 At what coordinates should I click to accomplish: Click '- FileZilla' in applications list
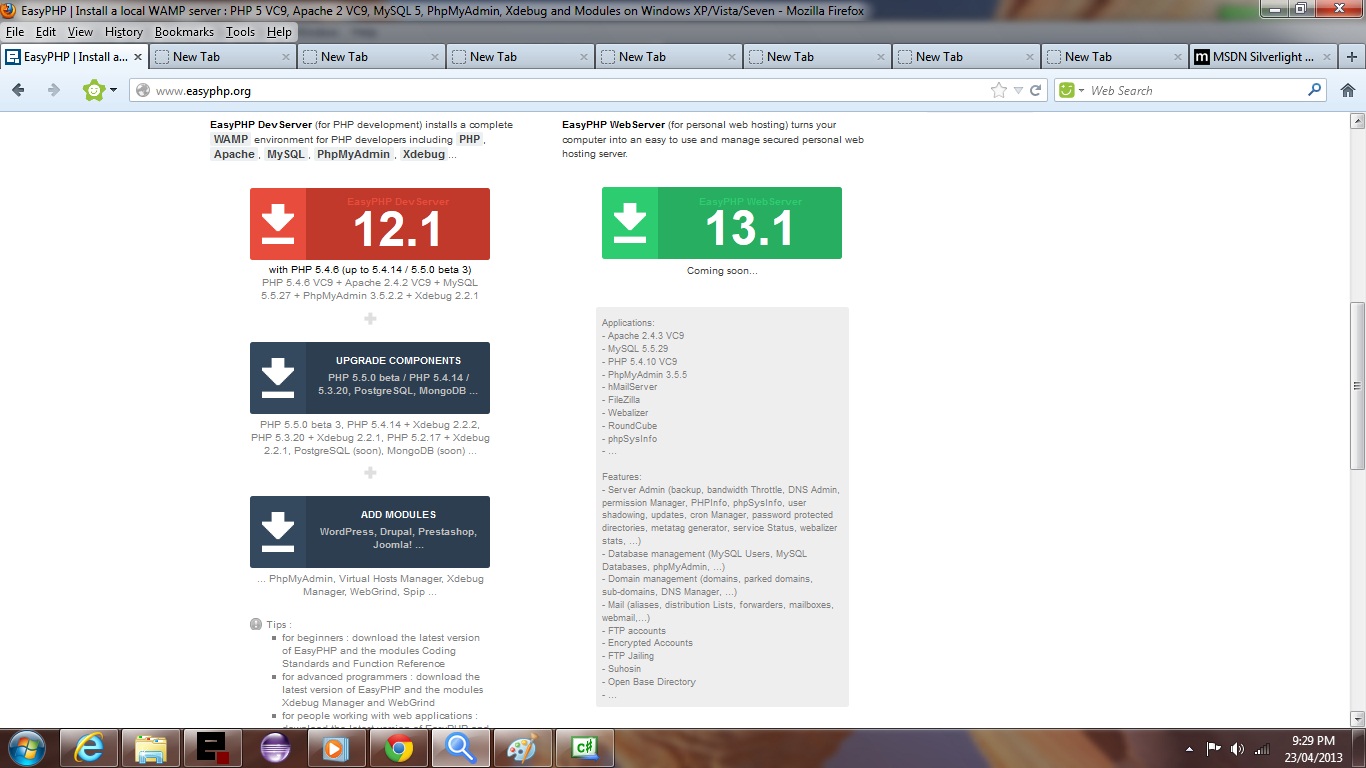[x=623, y=400]
